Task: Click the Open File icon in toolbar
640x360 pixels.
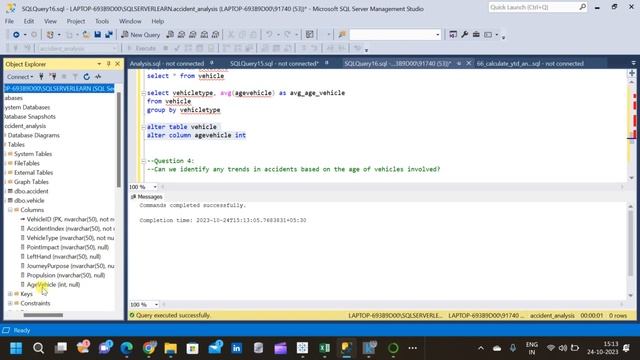Action: pos(86,35)
